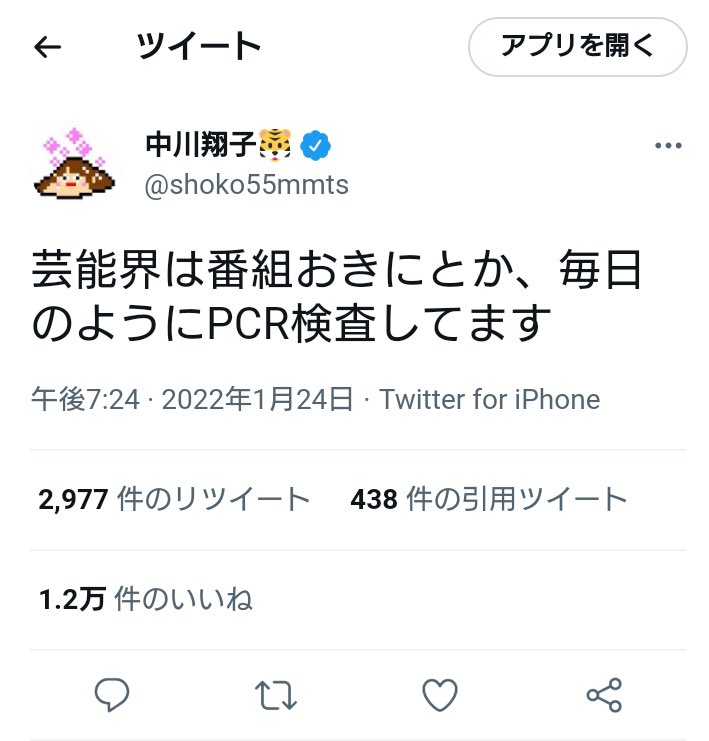Click the pink sparkles on the avatar
The image size is (709, 741).
click(72, 144)
